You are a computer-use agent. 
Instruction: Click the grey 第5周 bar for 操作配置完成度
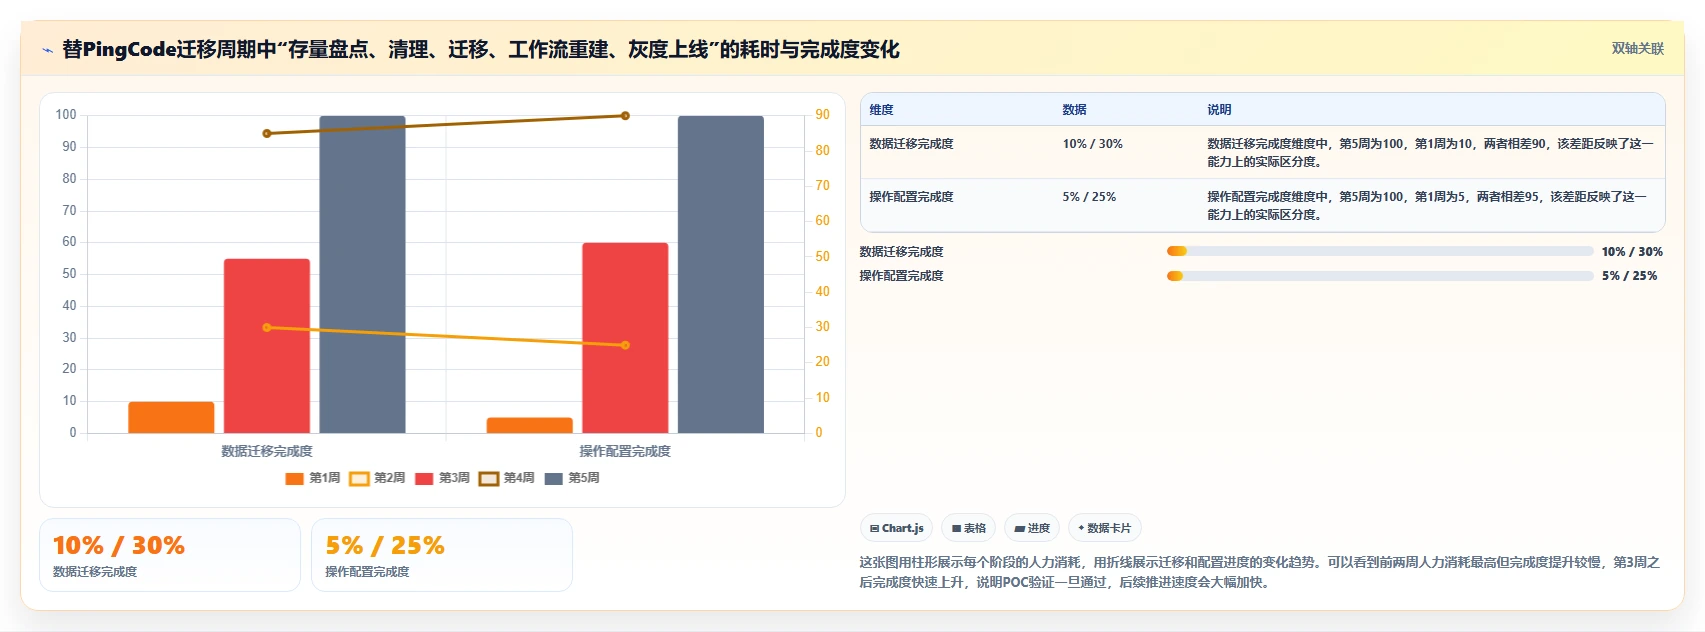(x=720, y=274)
